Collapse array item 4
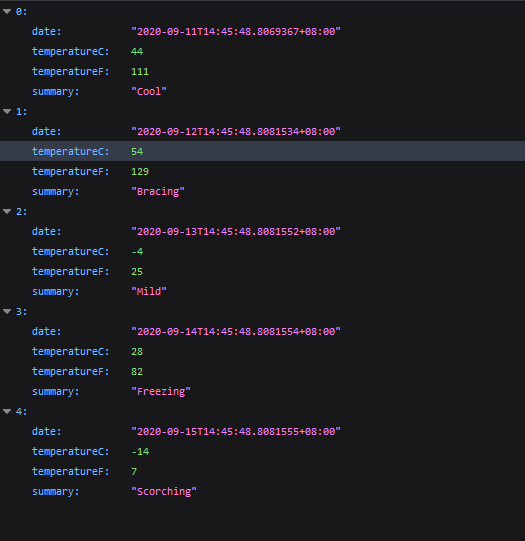 tap(7, 411)
